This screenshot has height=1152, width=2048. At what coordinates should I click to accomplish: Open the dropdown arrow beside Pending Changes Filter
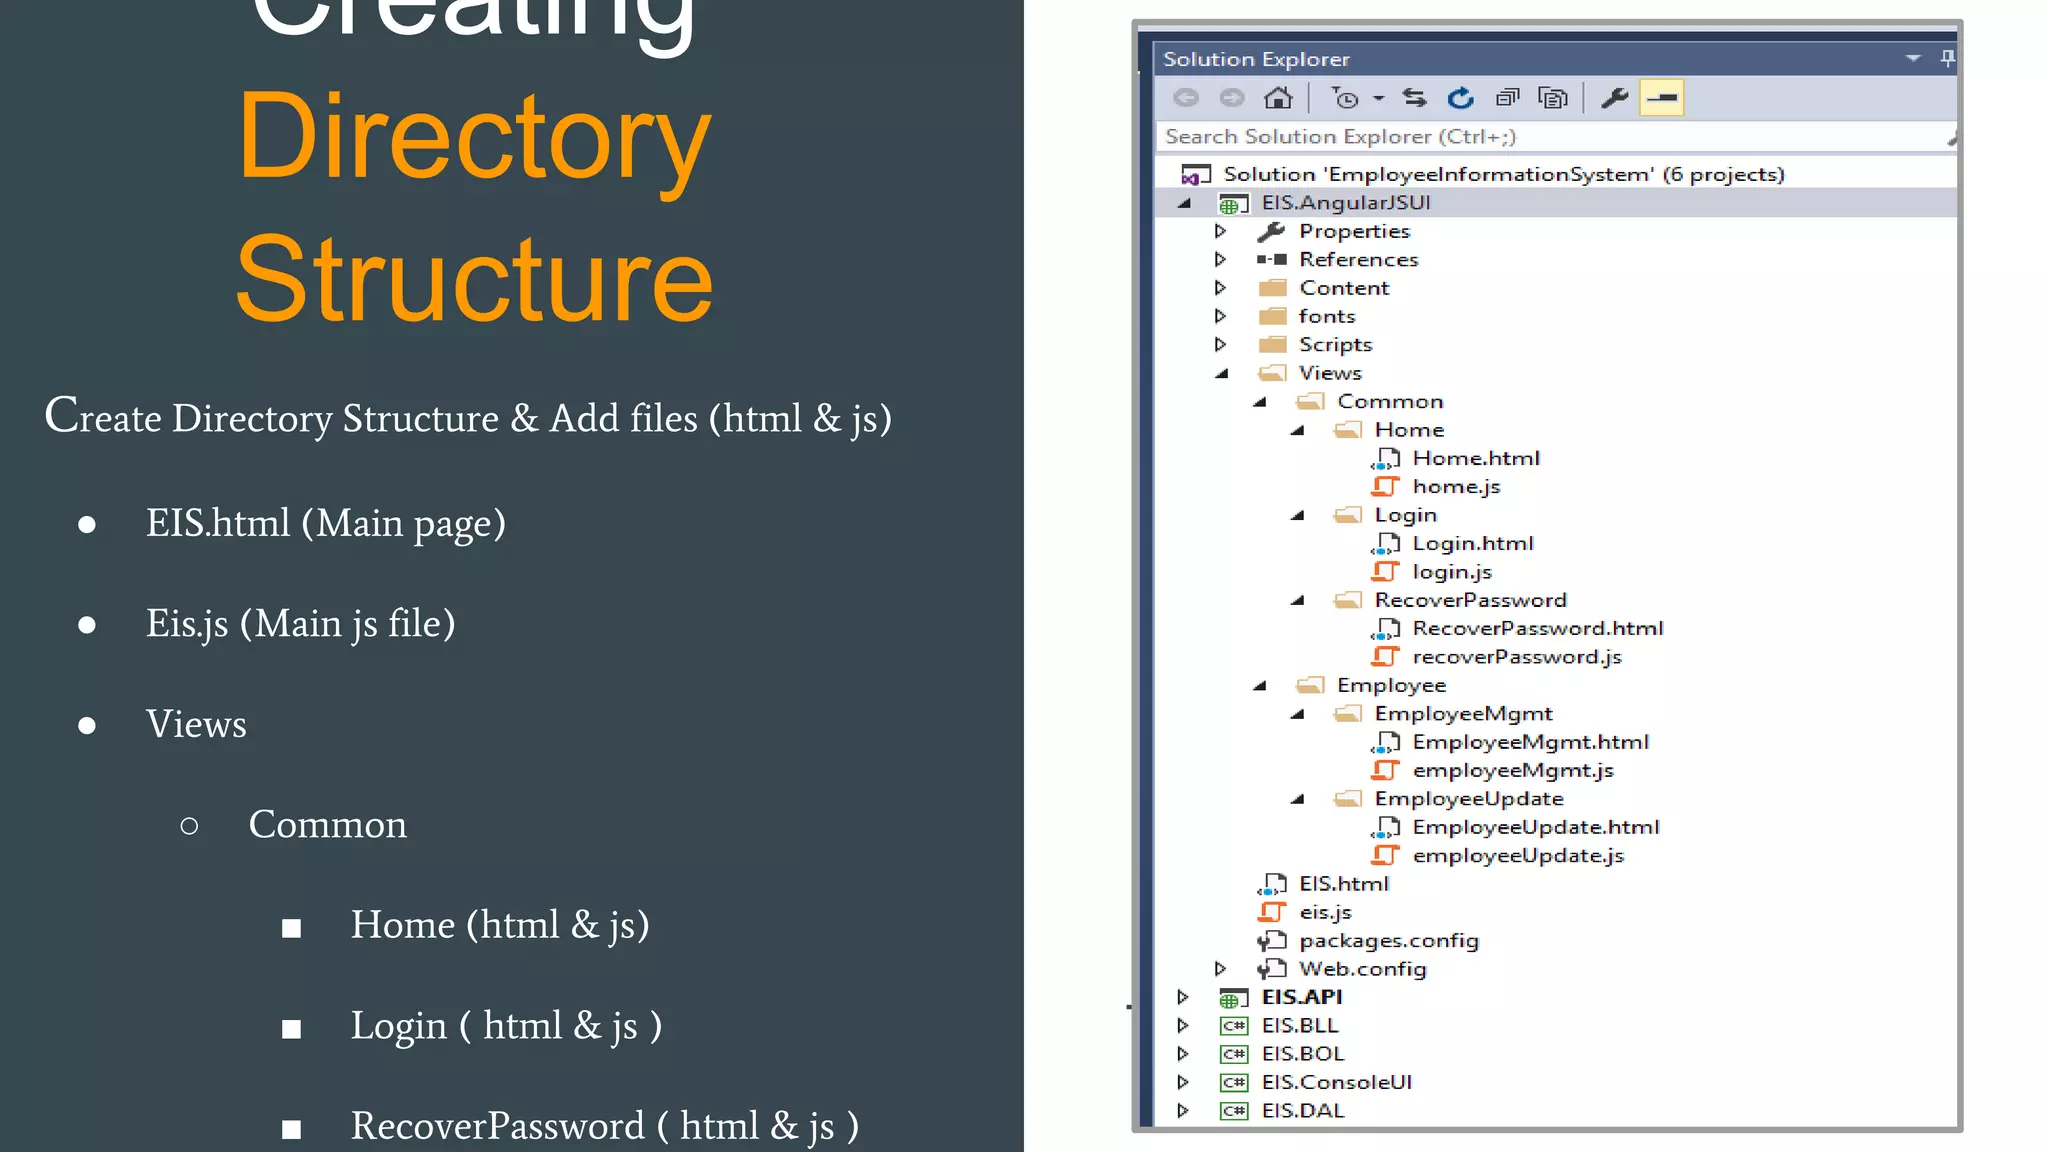(1378, 98)
